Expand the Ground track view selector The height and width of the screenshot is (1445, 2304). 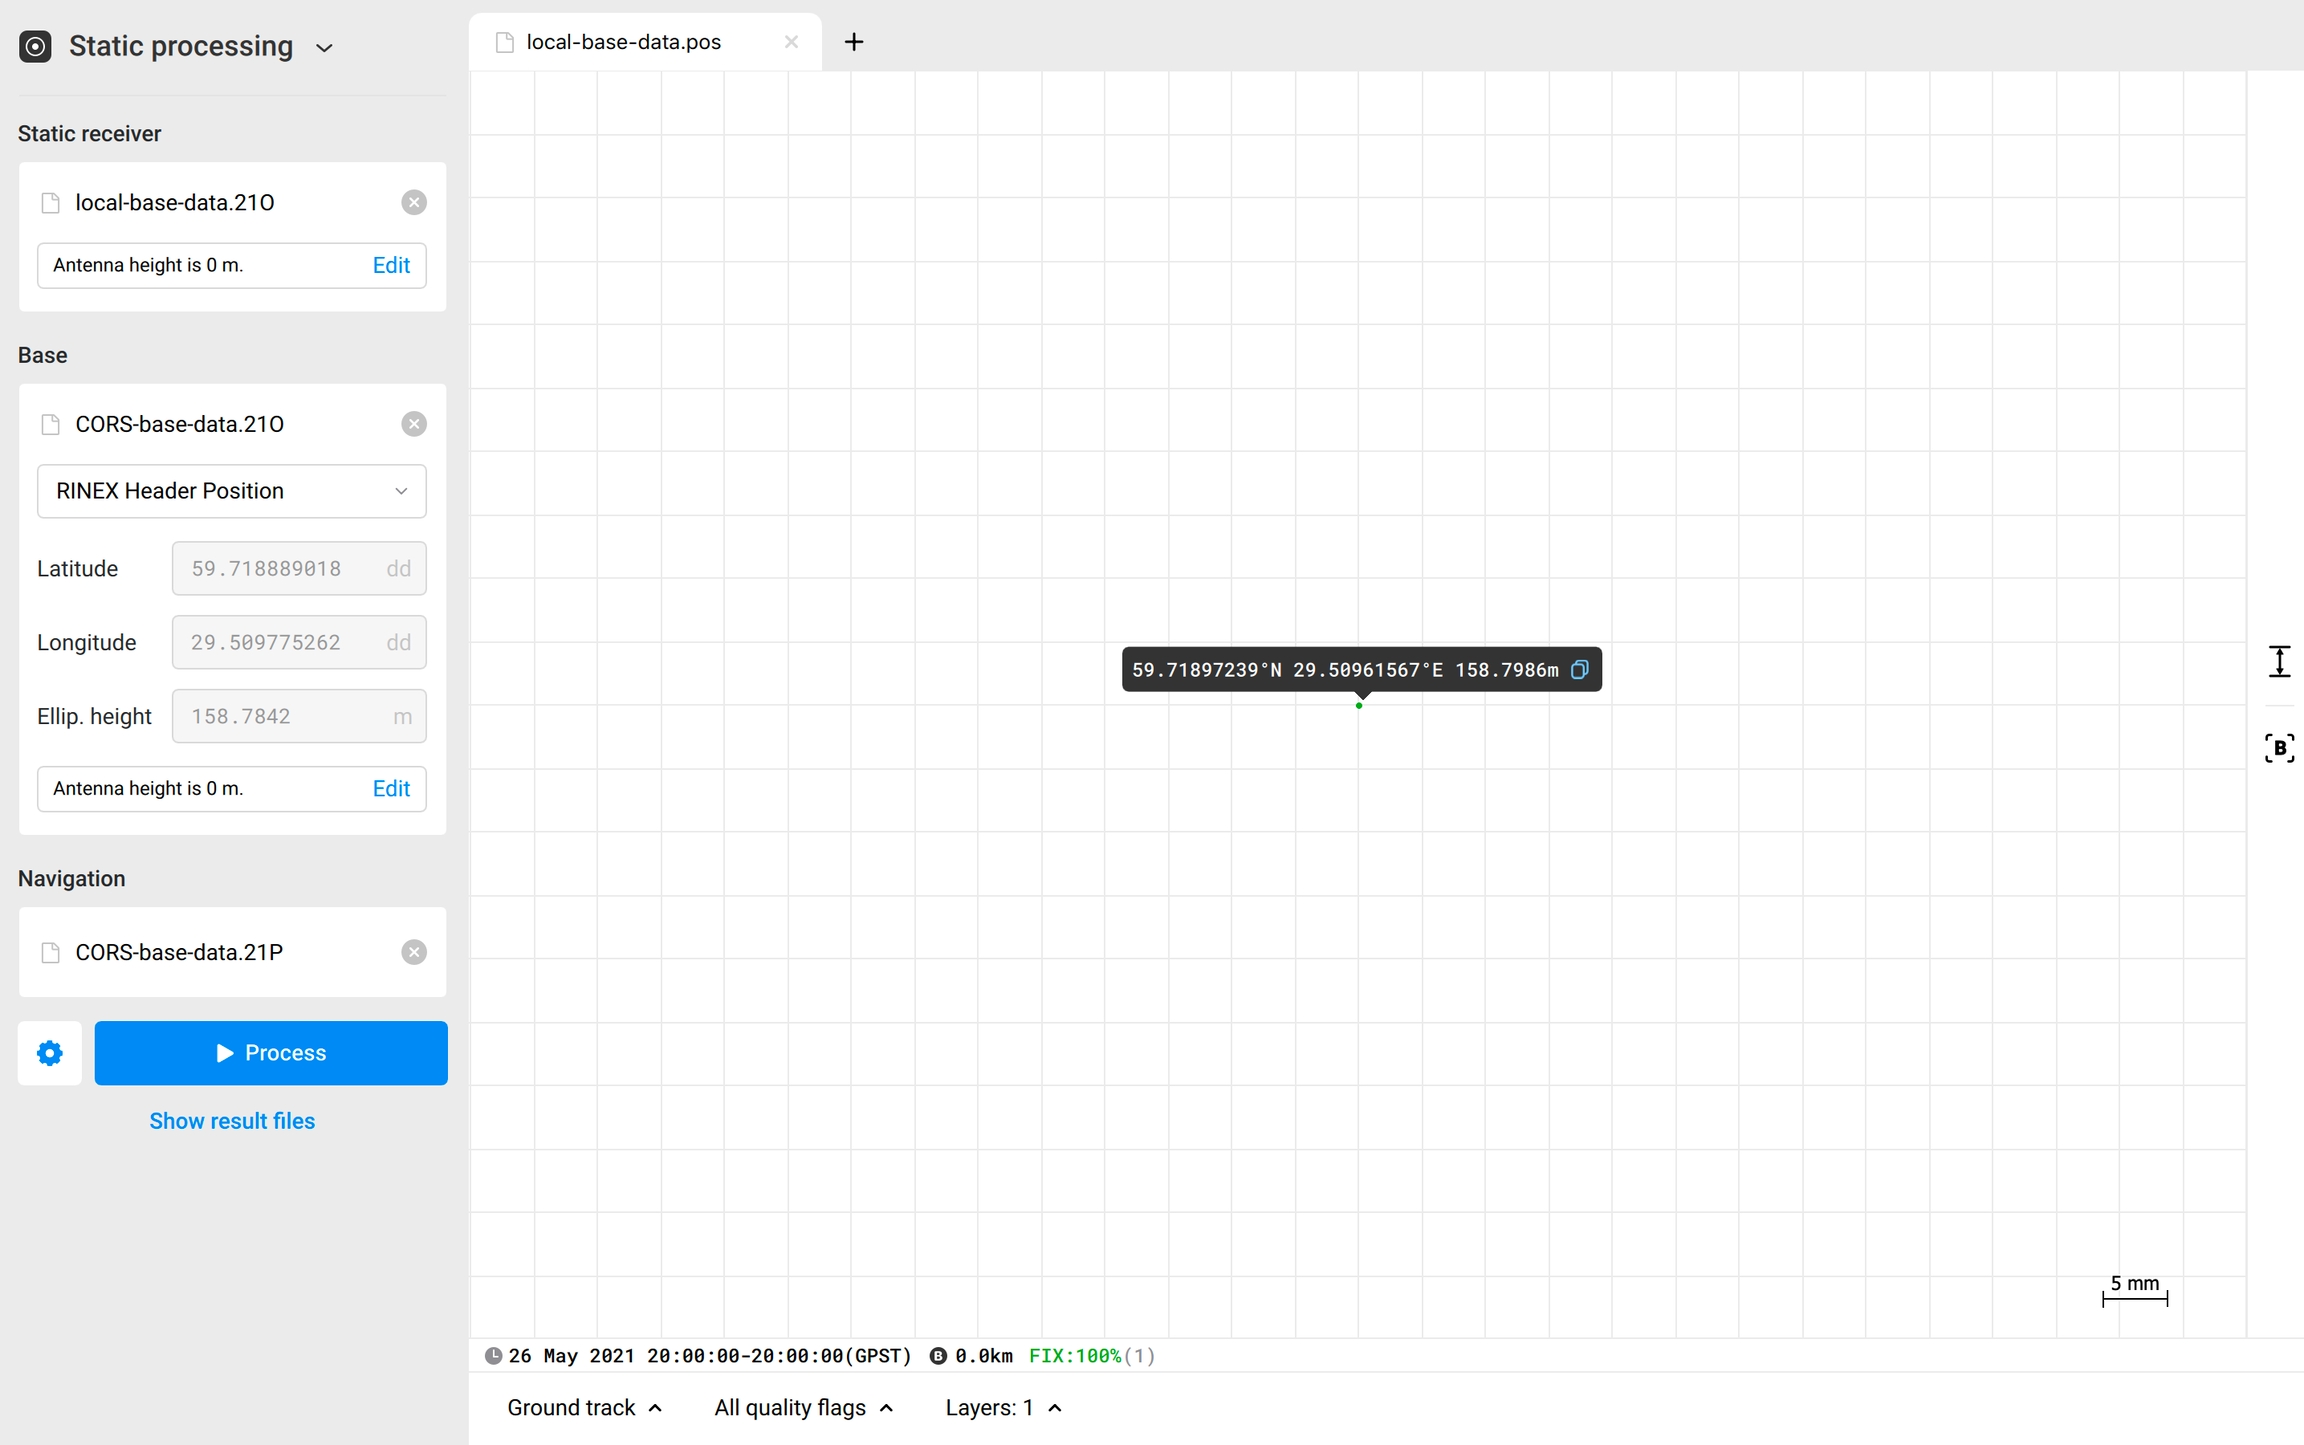[584, 1408]
